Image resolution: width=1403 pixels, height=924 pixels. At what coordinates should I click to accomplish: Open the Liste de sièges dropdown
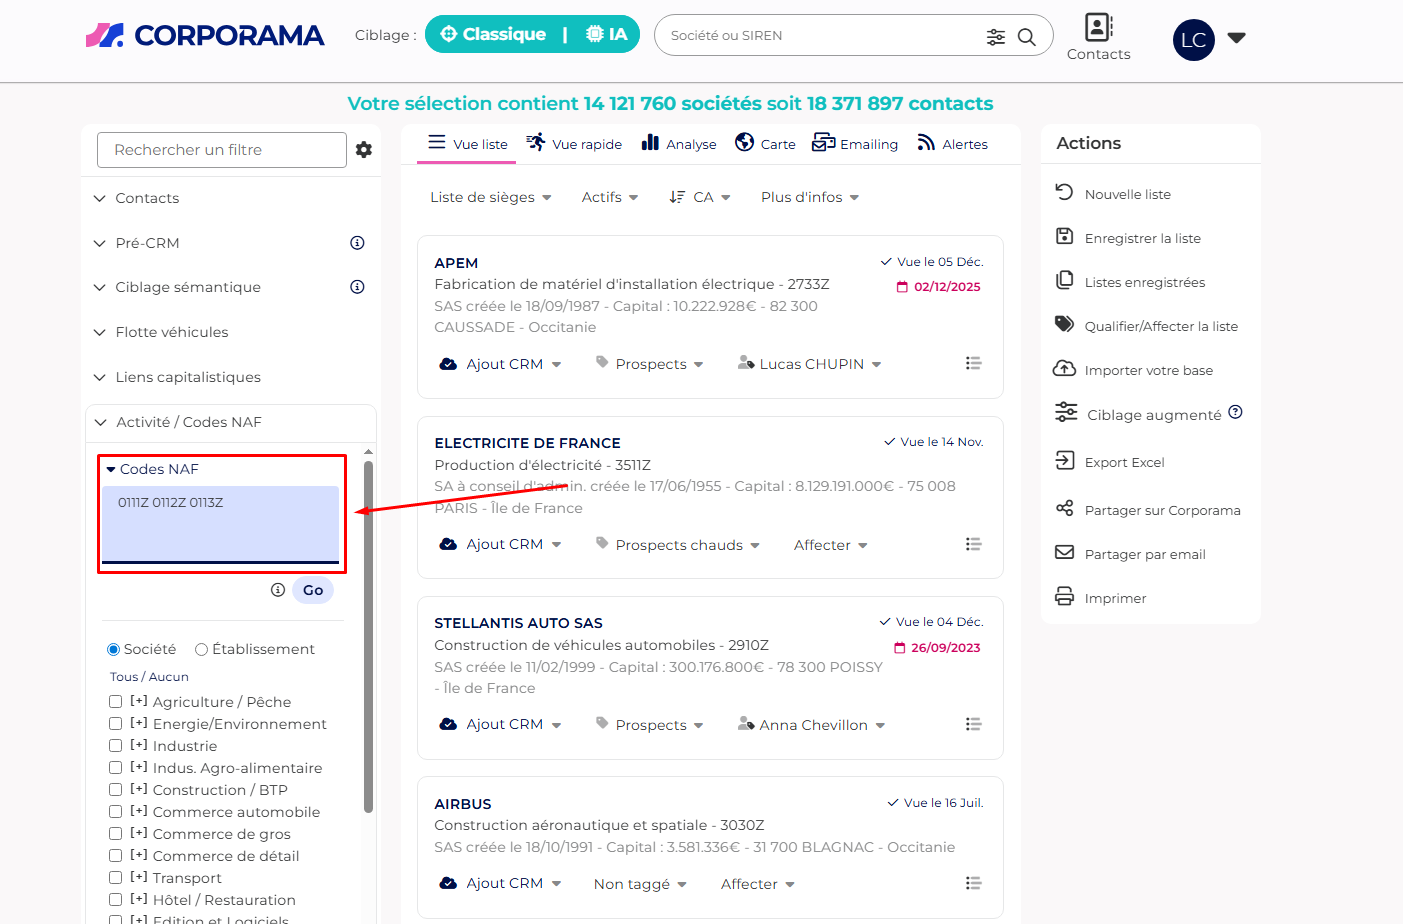click(490, 198)
